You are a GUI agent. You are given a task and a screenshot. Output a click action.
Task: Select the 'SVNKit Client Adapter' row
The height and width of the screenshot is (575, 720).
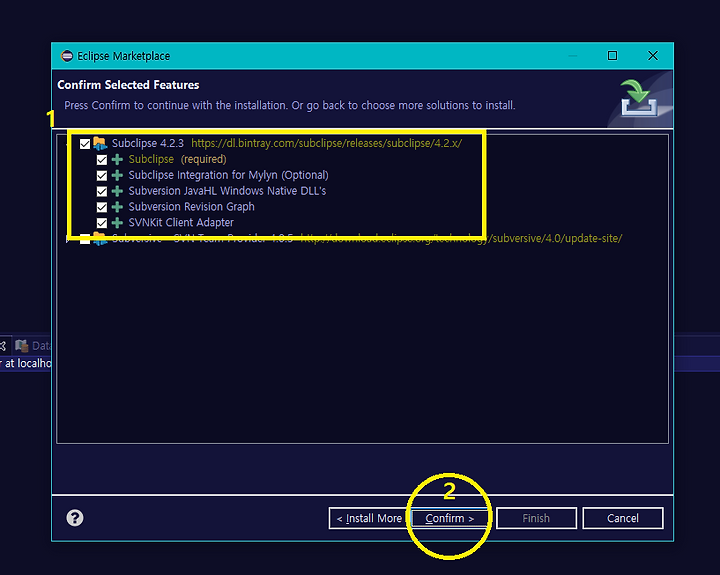181,223
